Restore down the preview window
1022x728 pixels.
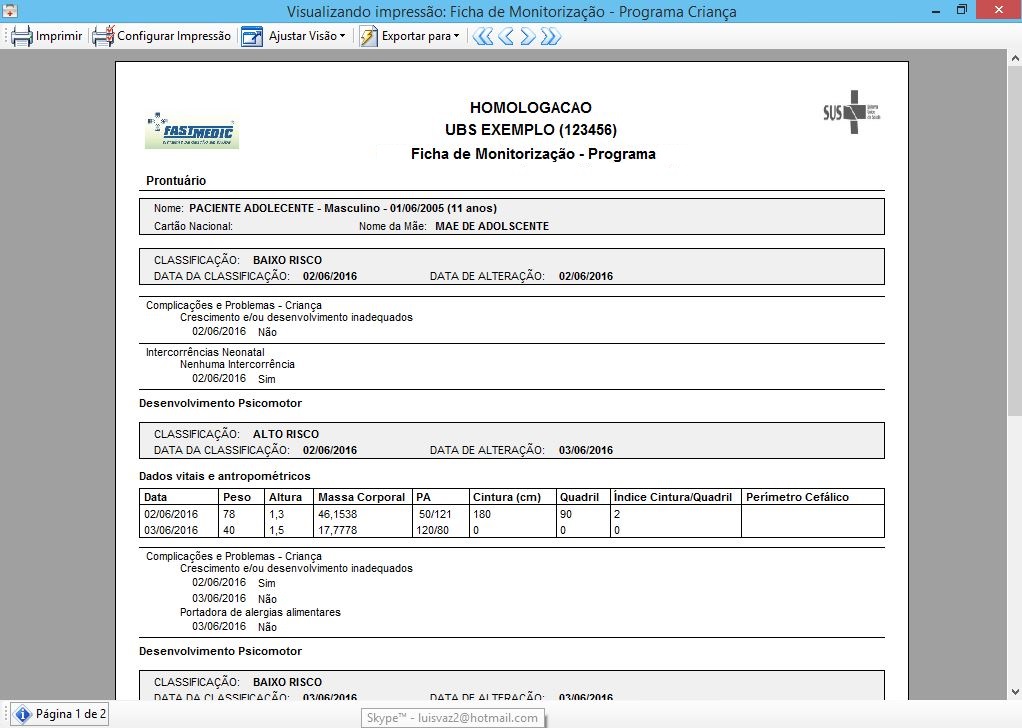click(962, 10)
